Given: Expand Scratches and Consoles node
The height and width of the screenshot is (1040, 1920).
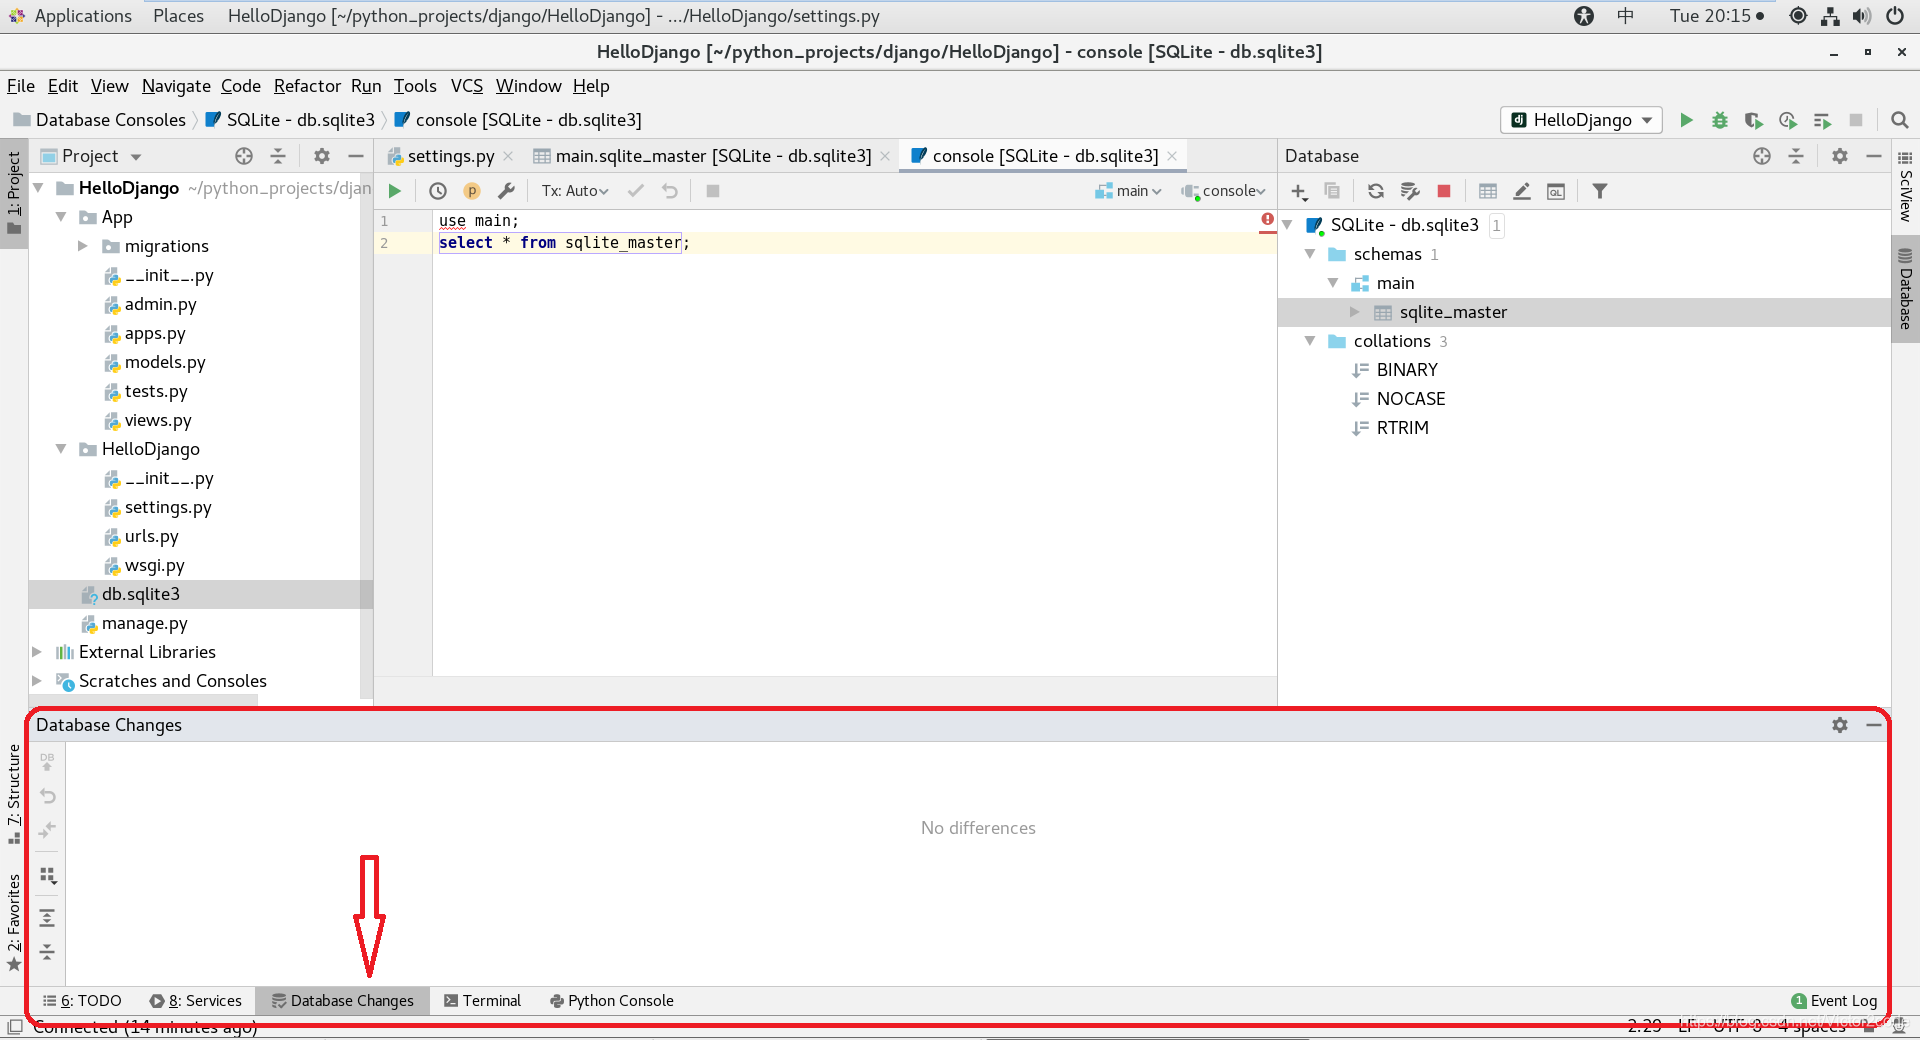Looking at the screenshot, I should [x=37, y=681].
